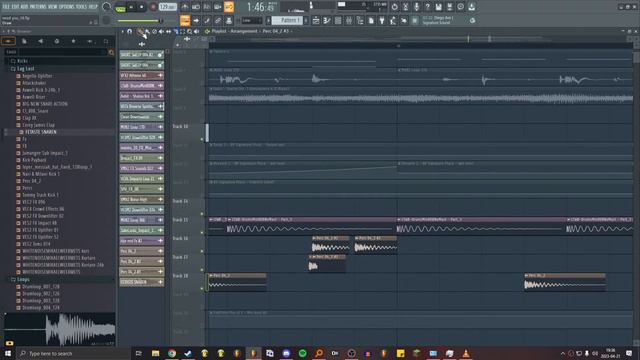Open the tempo 129 BPM display
The height and width of the screenshot is (360, 640).
point(168,7)
